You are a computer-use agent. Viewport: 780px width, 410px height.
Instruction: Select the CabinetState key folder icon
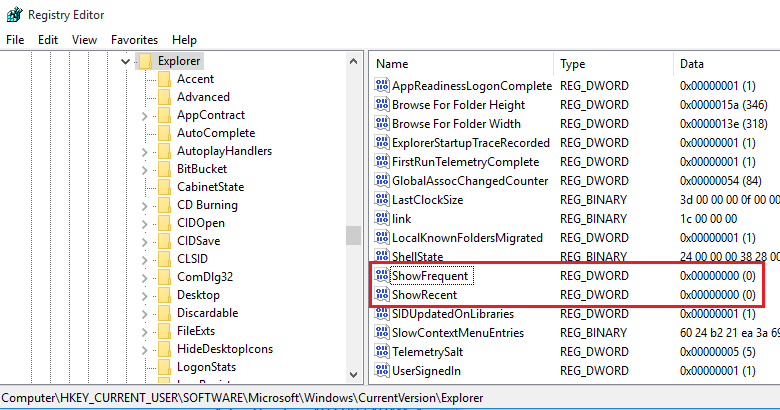[164, 187]
